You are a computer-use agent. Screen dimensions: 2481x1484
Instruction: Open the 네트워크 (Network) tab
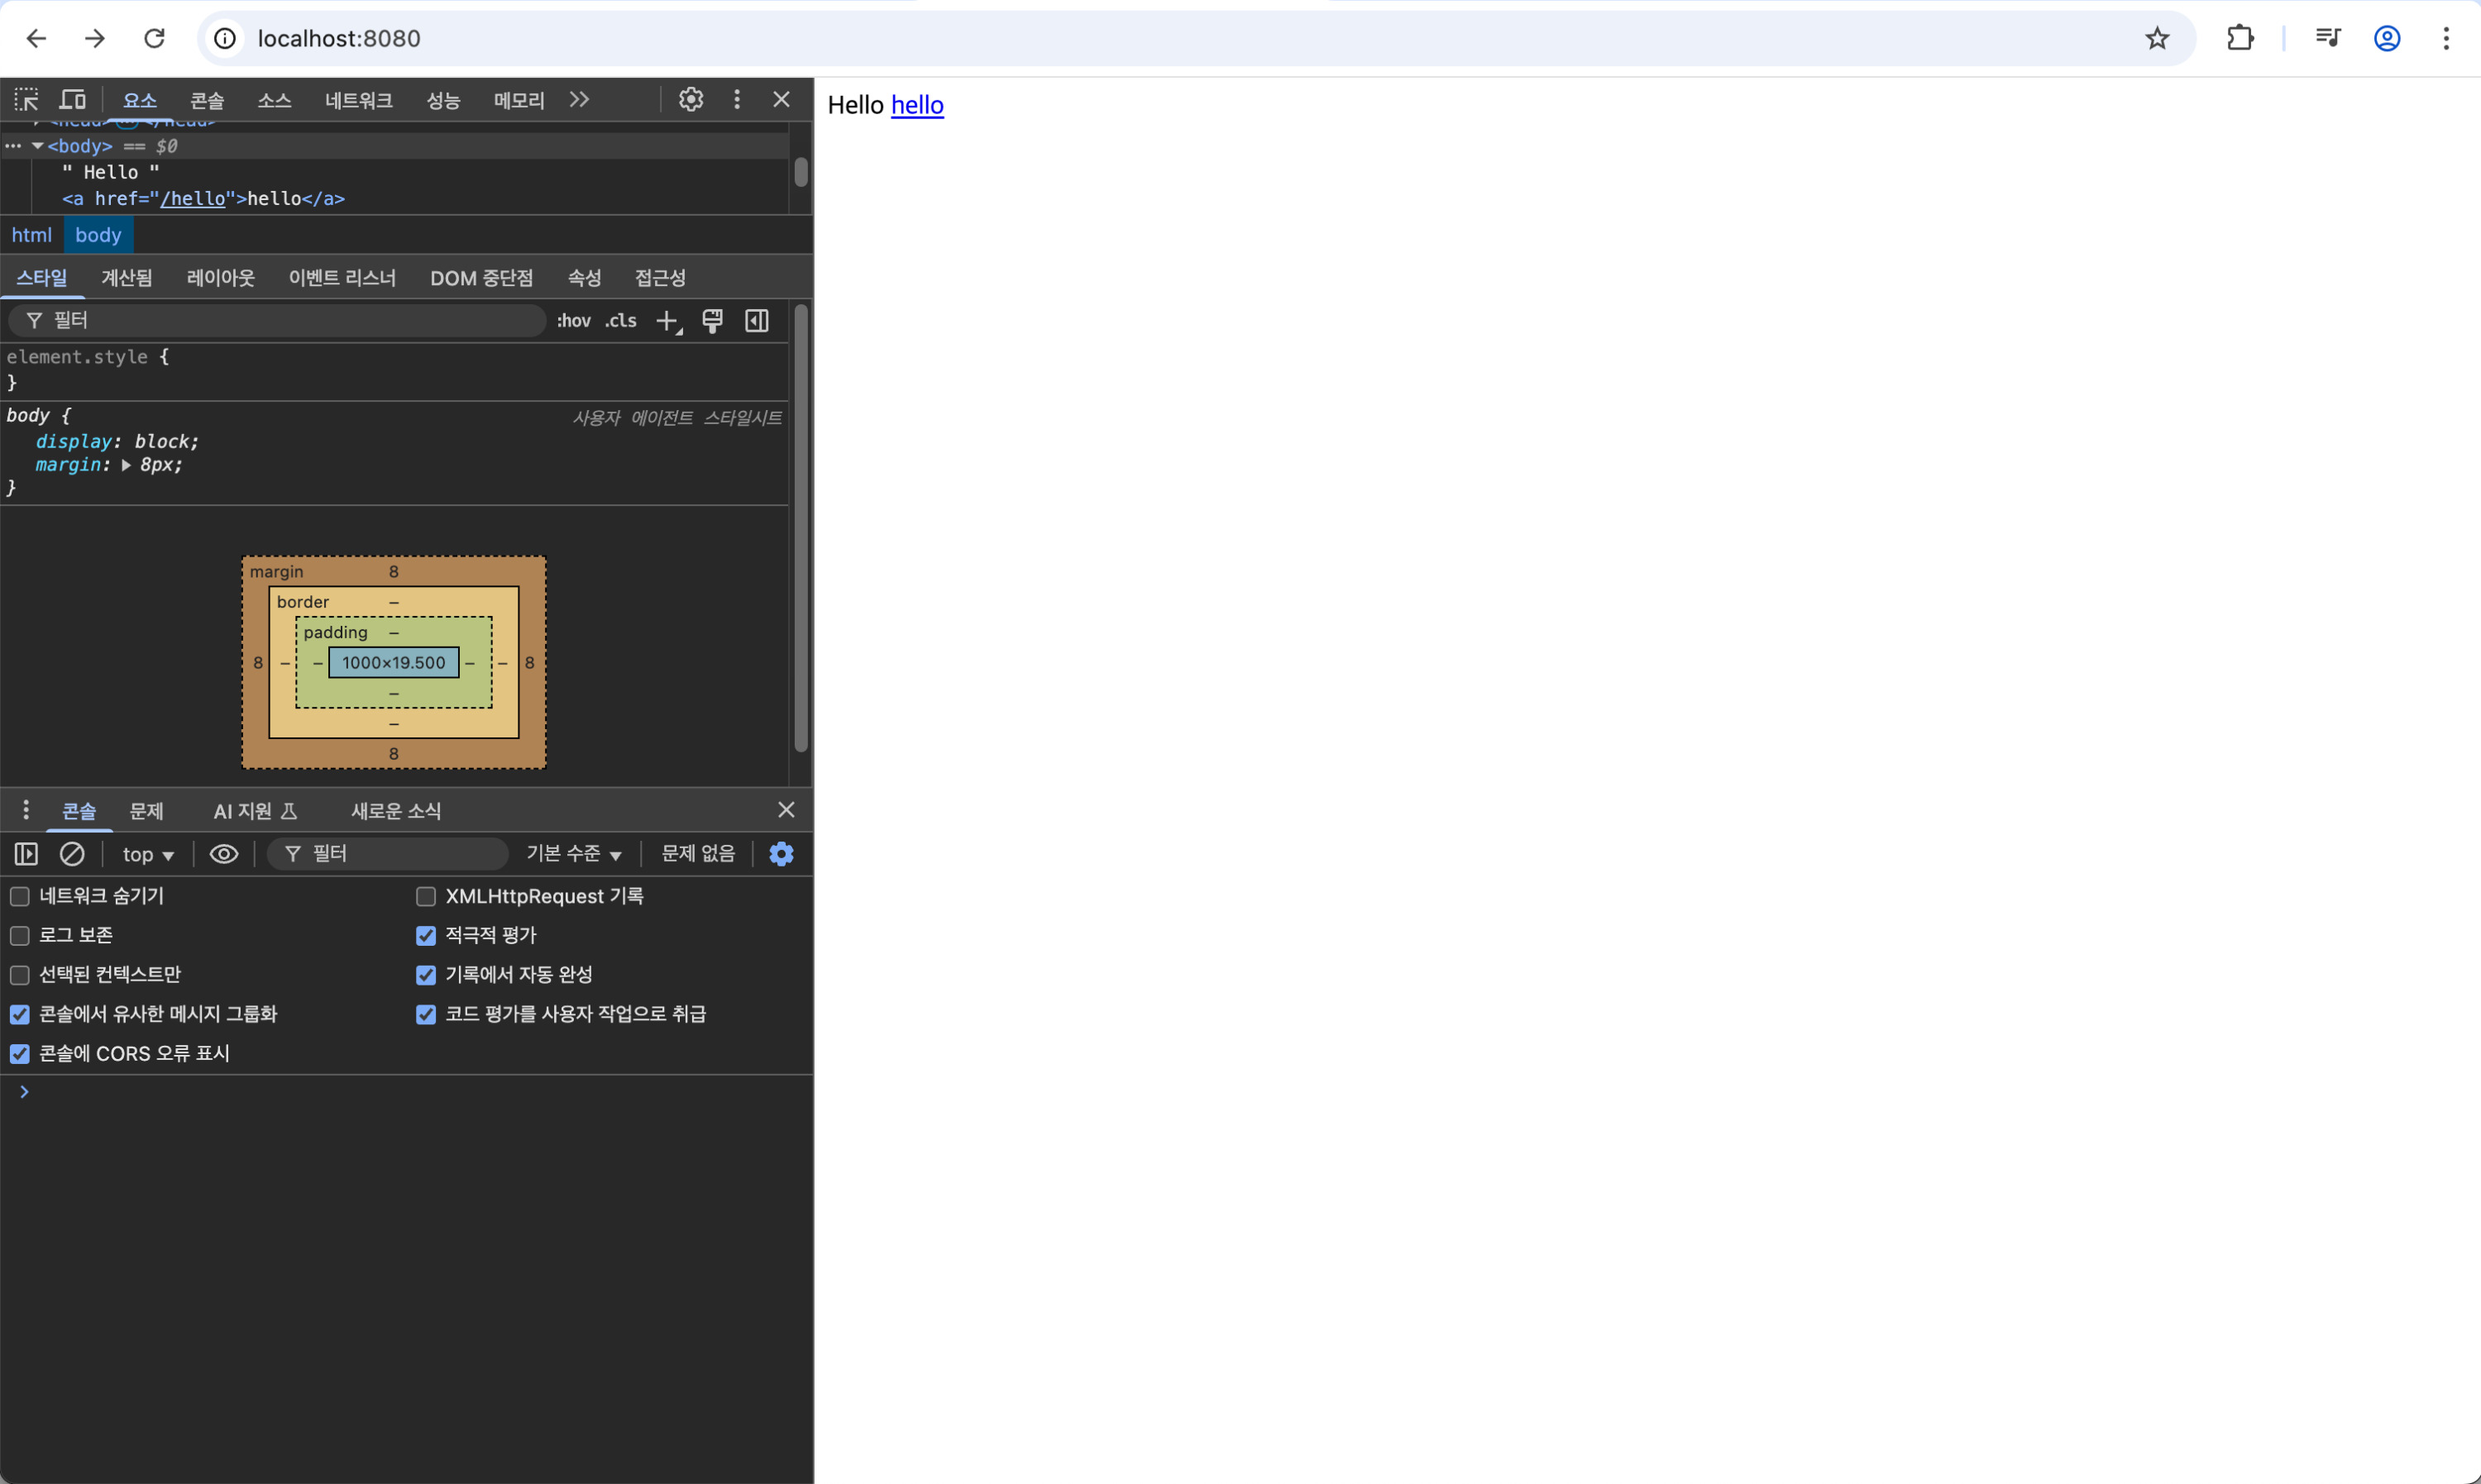(359, 100)
